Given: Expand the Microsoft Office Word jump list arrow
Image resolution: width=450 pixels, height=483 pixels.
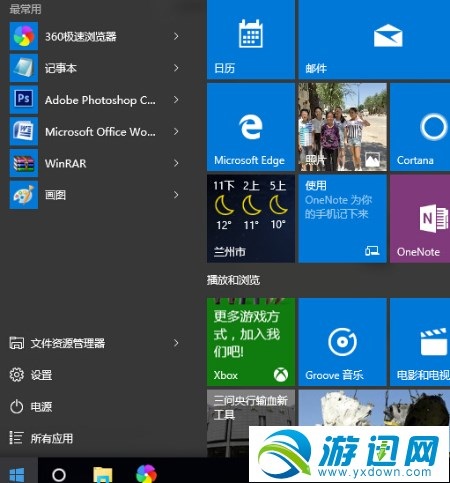Looking at the screenshot, I should tap(176, 131).
